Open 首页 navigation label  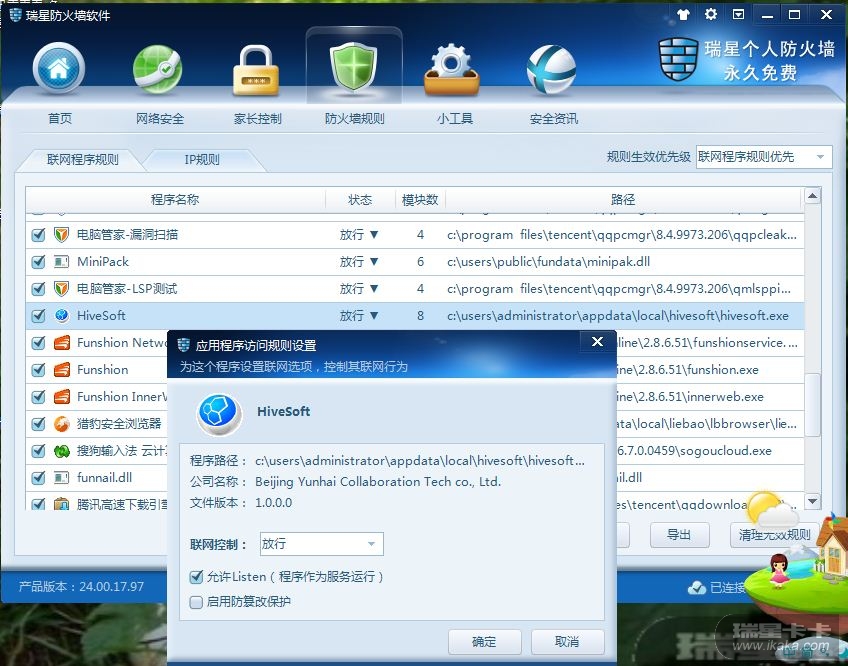tap(59, 118)
